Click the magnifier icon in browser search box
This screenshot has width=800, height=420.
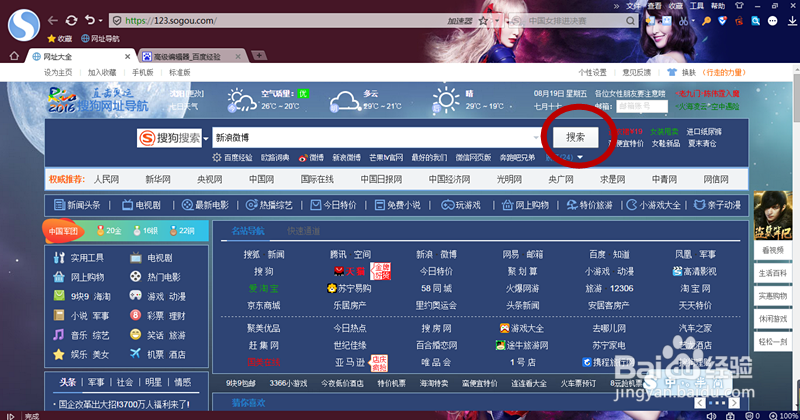[631, 21]
